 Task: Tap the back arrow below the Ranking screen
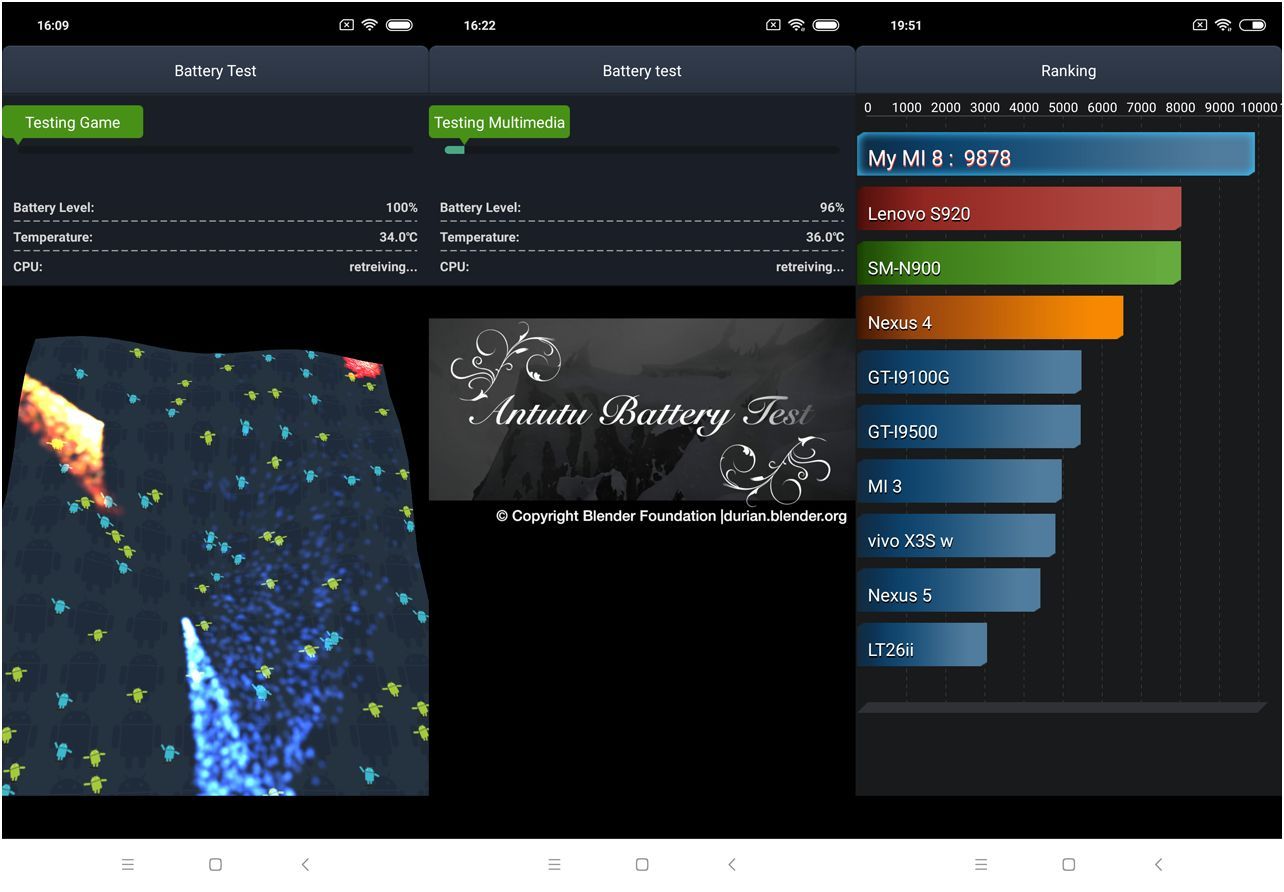(1158, 864)
